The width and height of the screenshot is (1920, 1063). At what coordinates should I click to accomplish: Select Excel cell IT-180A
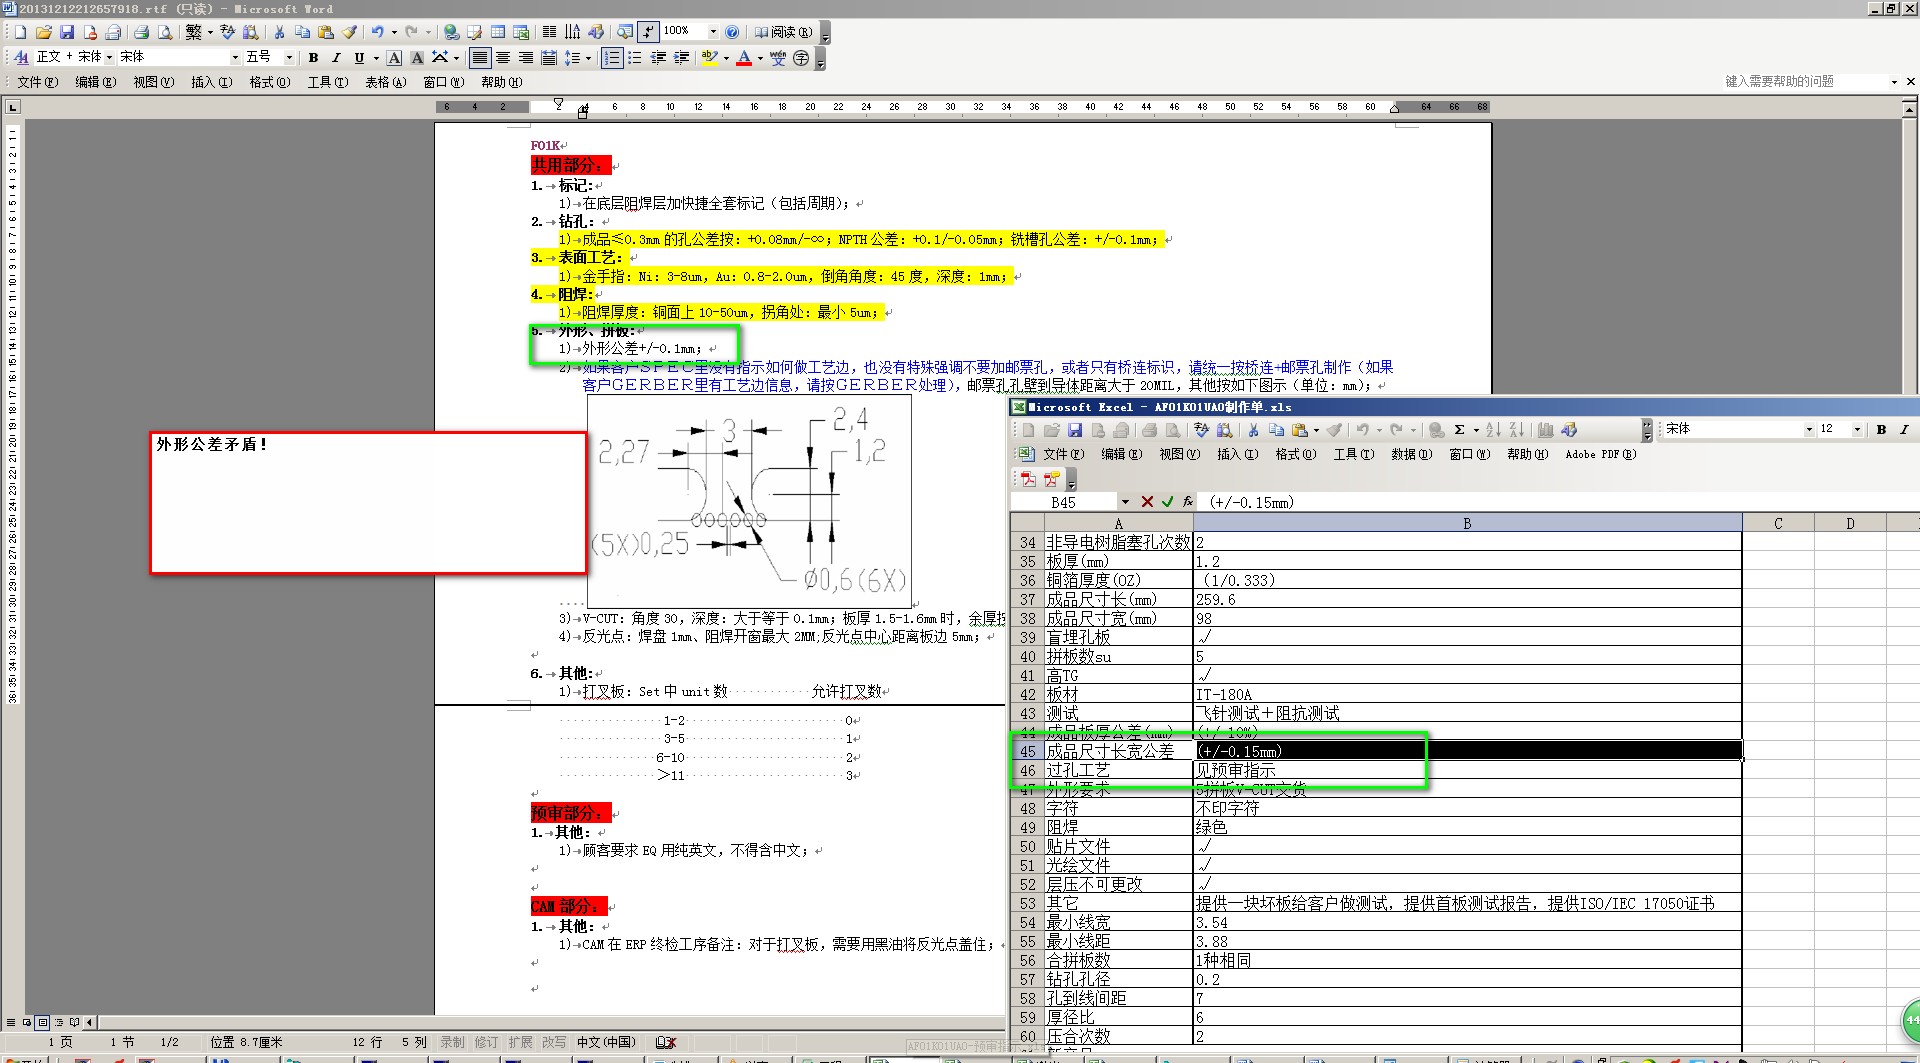[1467, 694]
